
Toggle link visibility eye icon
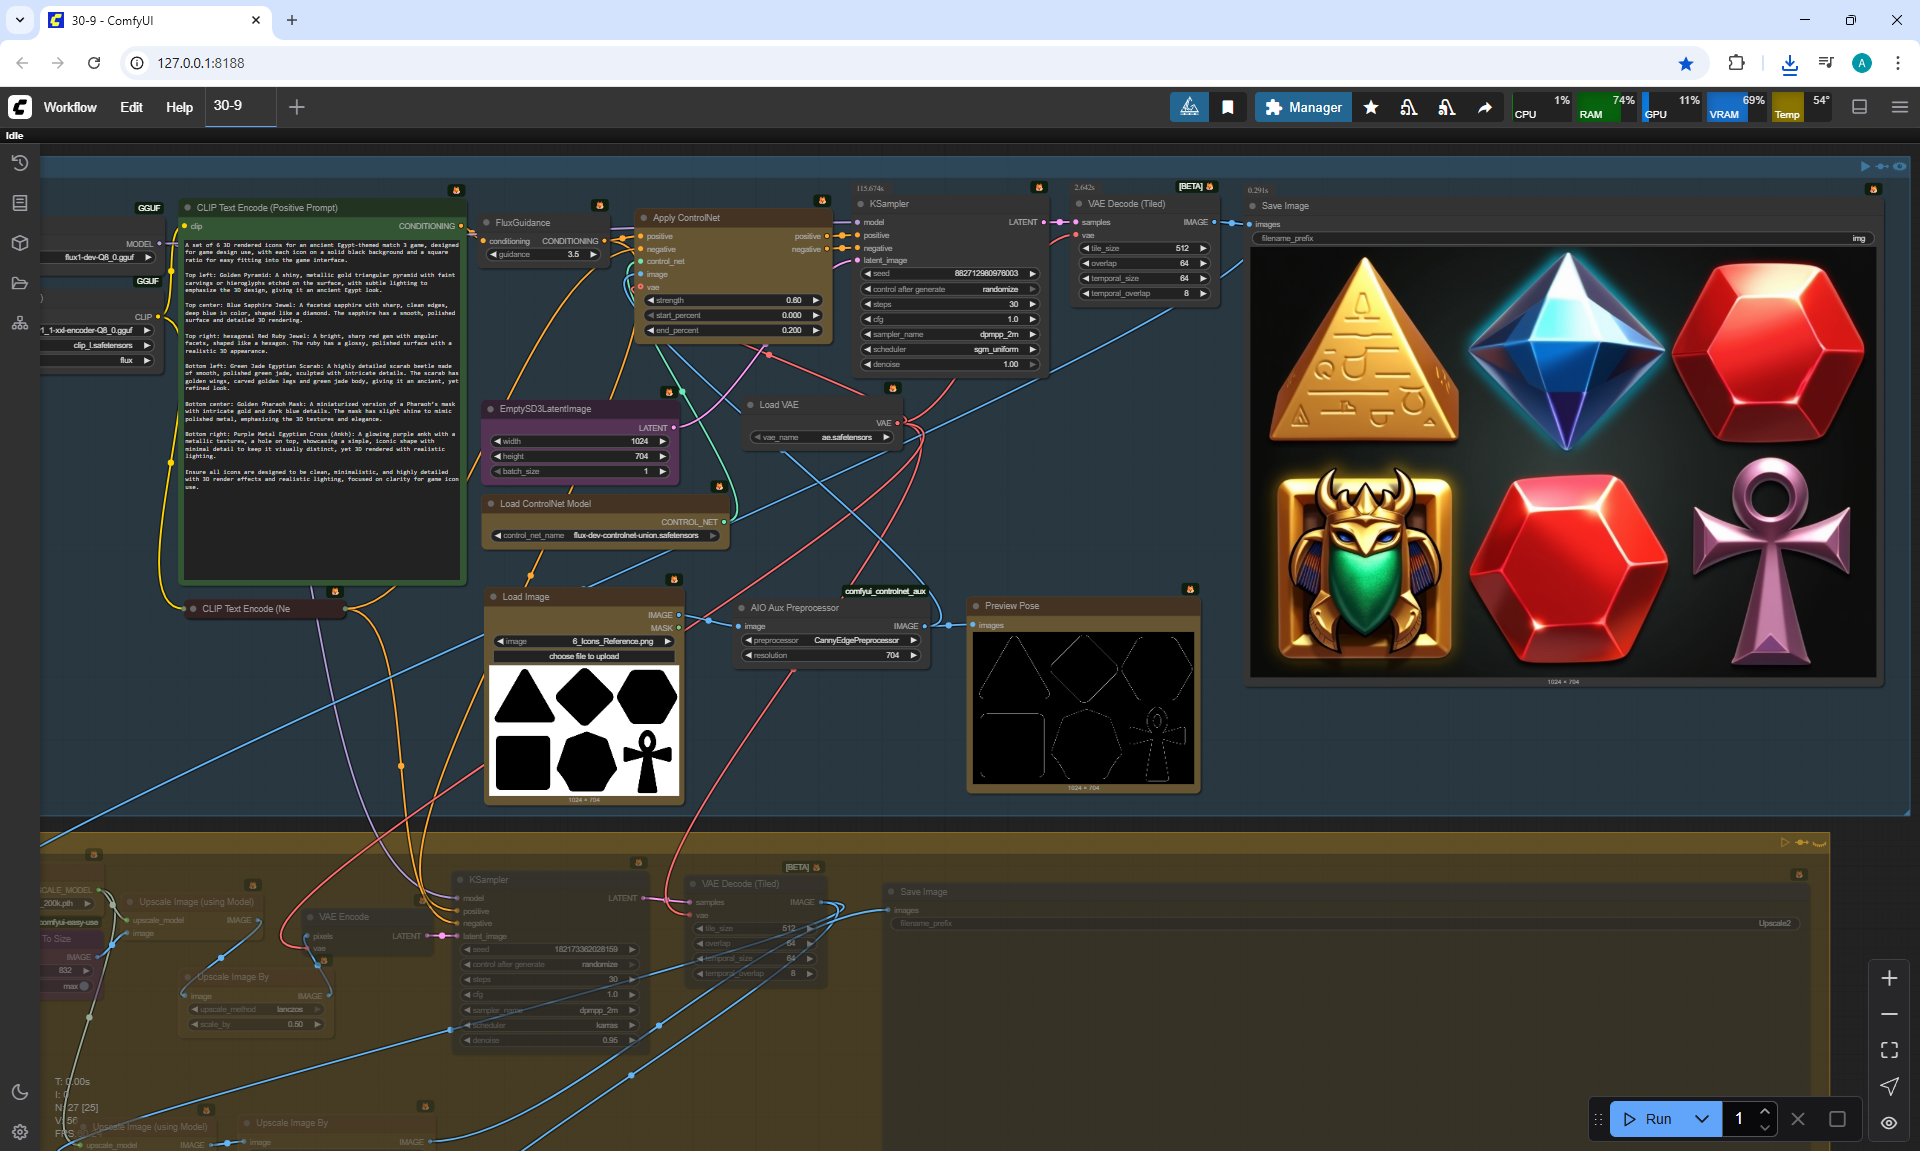click(x=1889, y=1122)
